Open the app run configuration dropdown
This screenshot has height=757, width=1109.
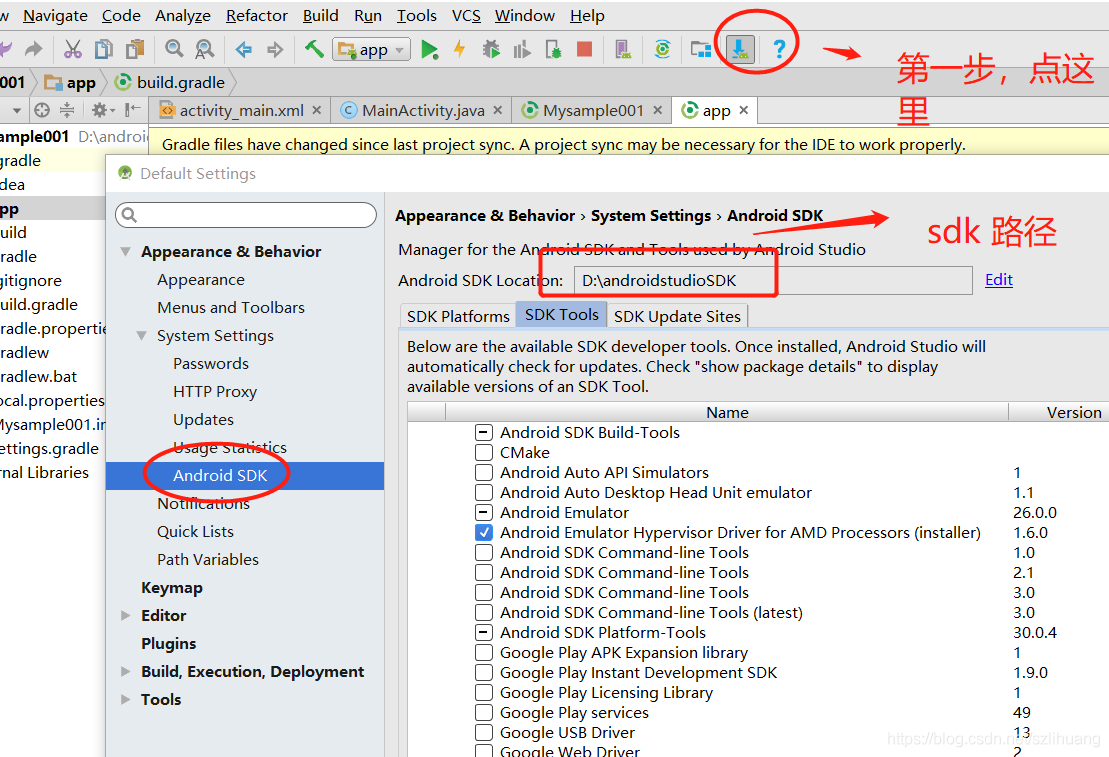(371, 50)
